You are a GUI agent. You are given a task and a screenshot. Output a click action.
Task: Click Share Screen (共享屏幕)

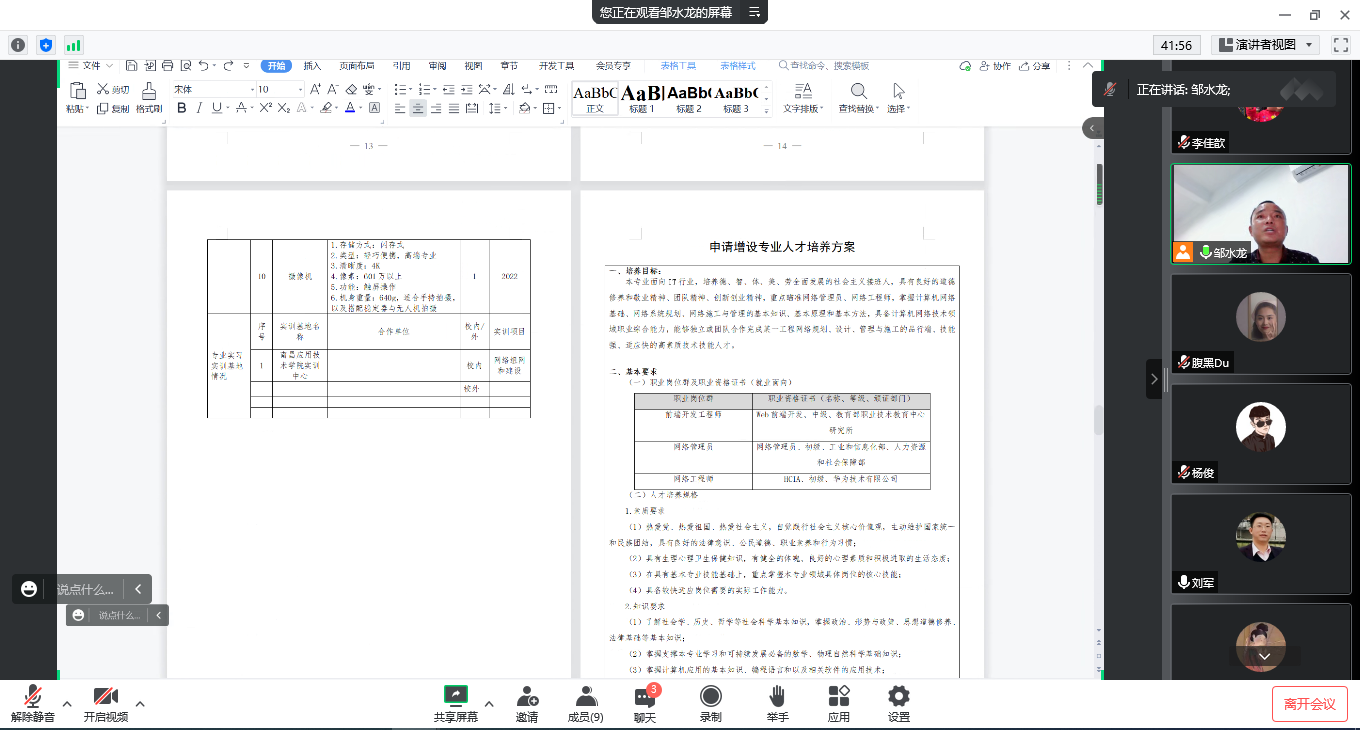click(x=455, y=704)
